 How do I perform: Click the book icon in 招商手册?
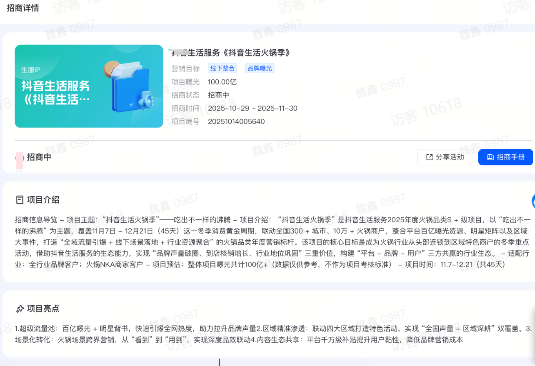490,157
